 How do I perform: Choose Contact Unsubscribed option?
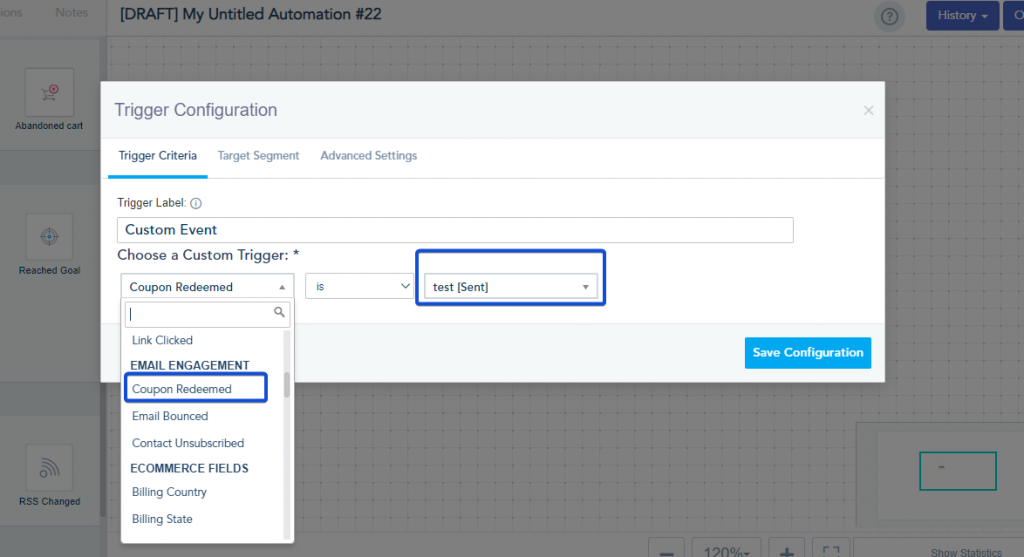pos(188,443)
